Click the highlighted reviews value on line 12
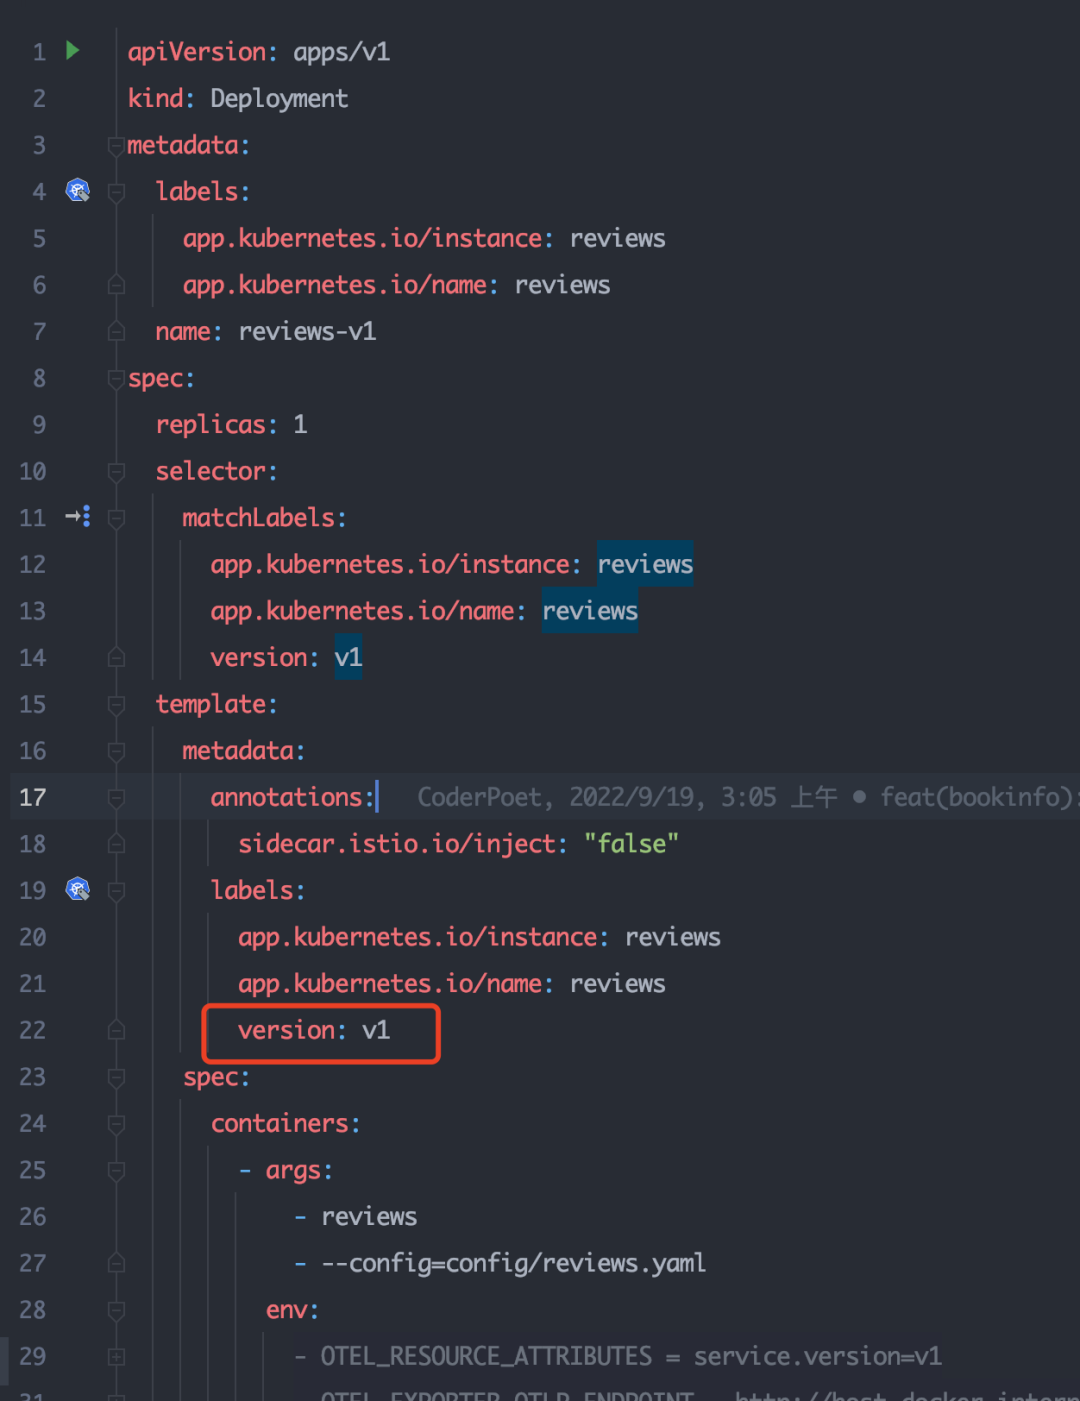Screen dimensions: 1080x1401 tap(645, 564)
